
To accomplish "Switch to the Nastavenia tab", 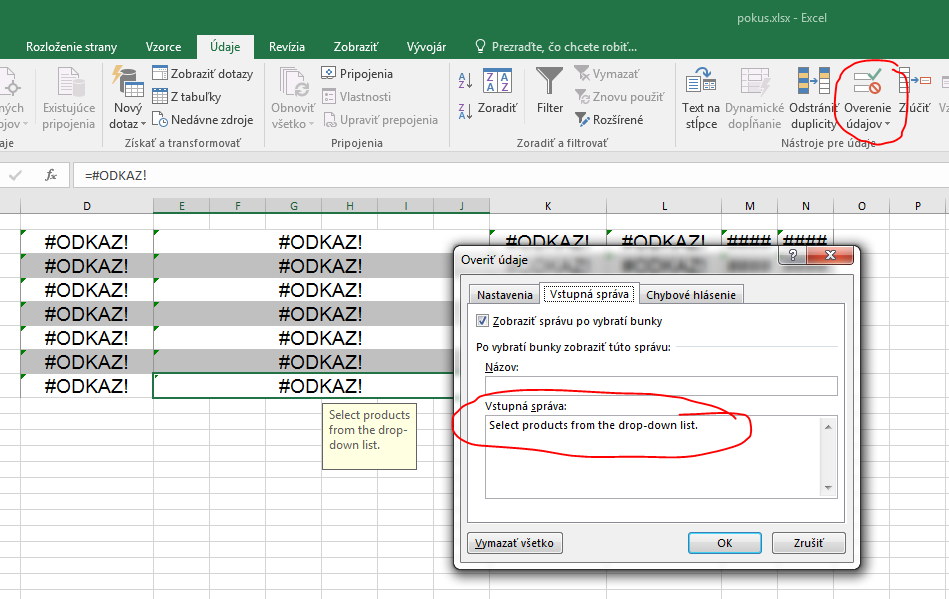I will click(x=504, y=295).
